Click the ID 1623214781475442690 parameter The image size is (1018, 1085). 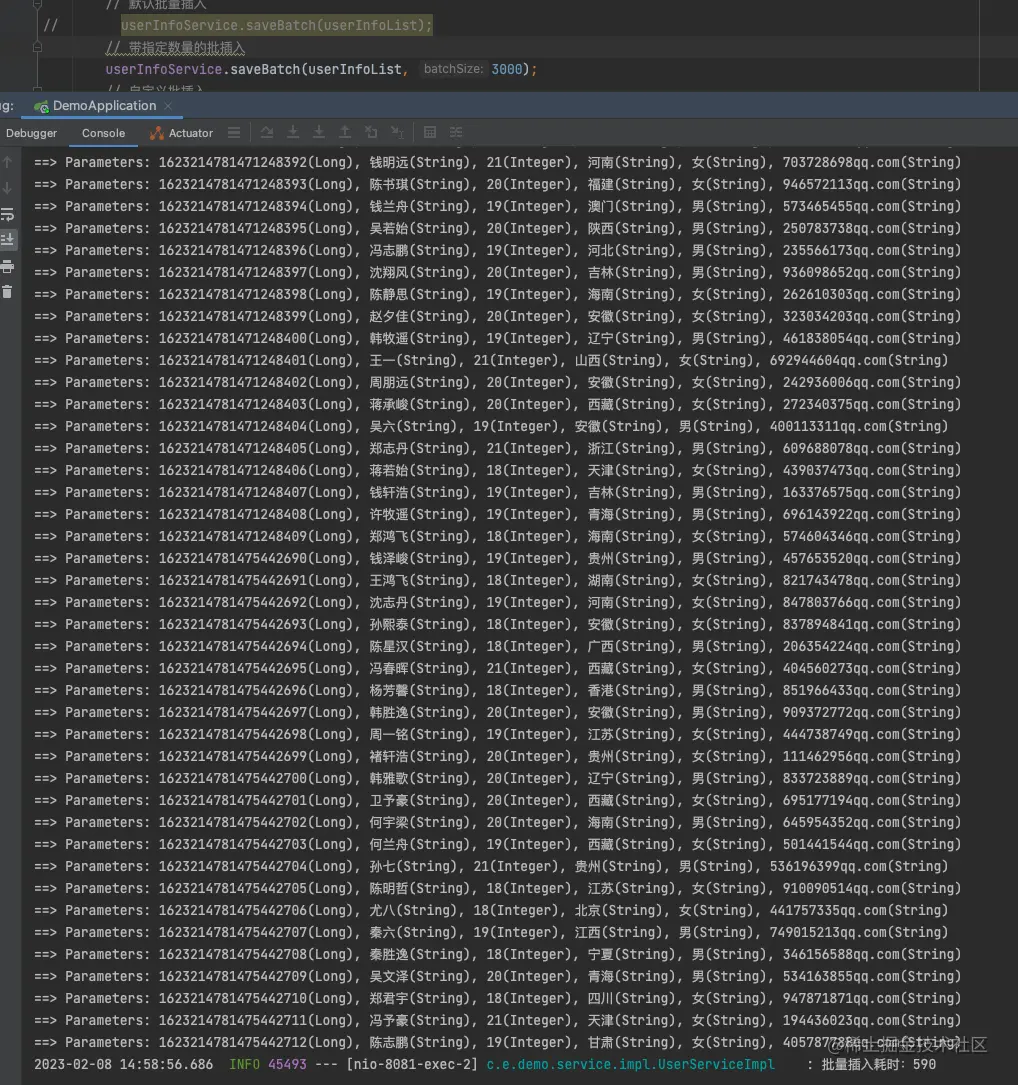pyautogui.click(x=233, y=558)
